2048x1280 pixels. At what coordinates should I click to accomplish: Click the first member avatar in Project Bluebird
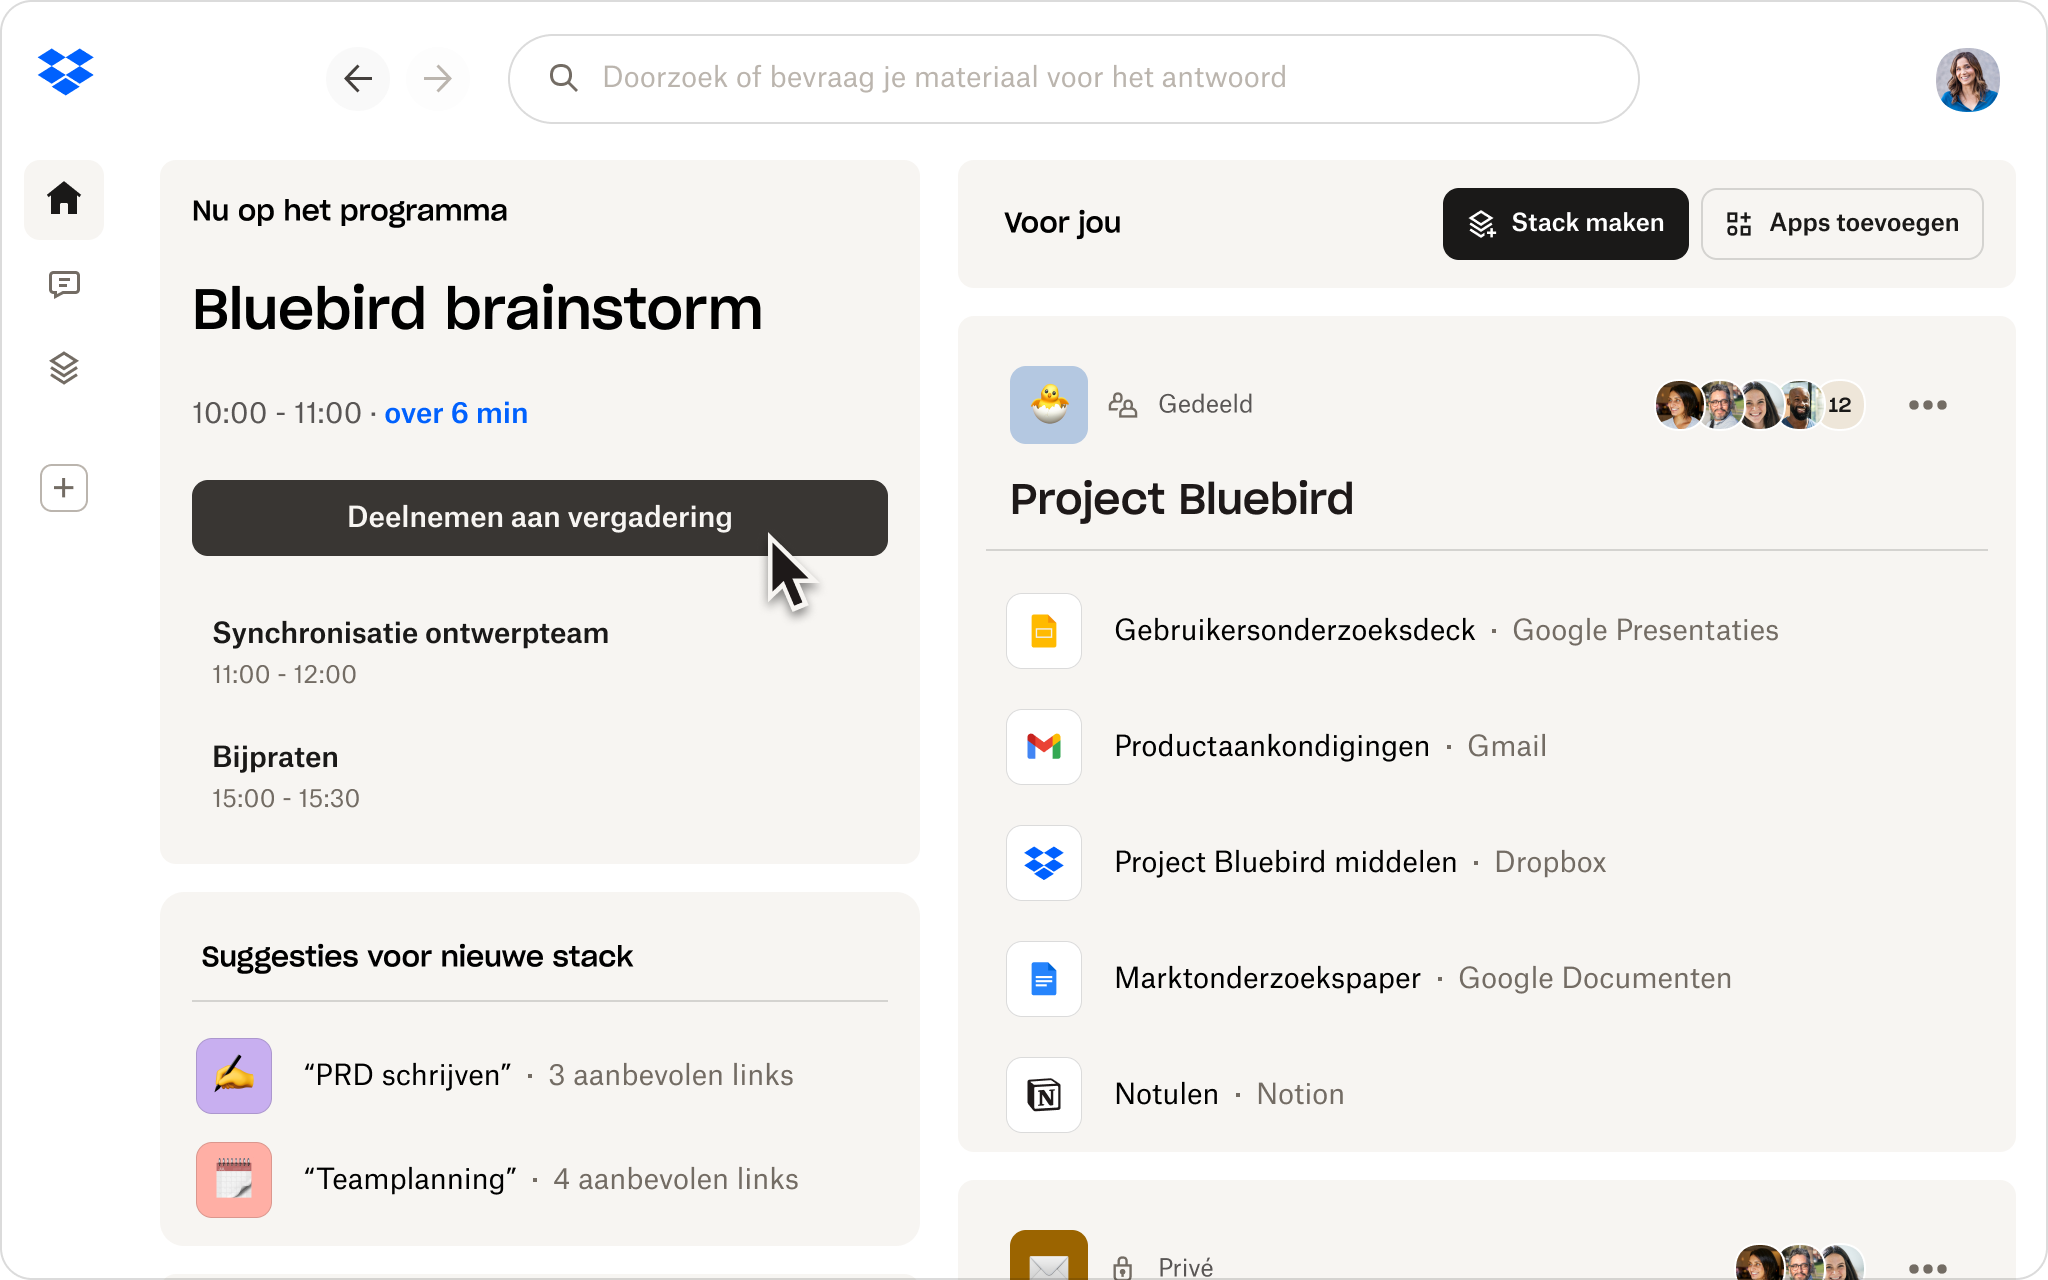coord(1679,405)
